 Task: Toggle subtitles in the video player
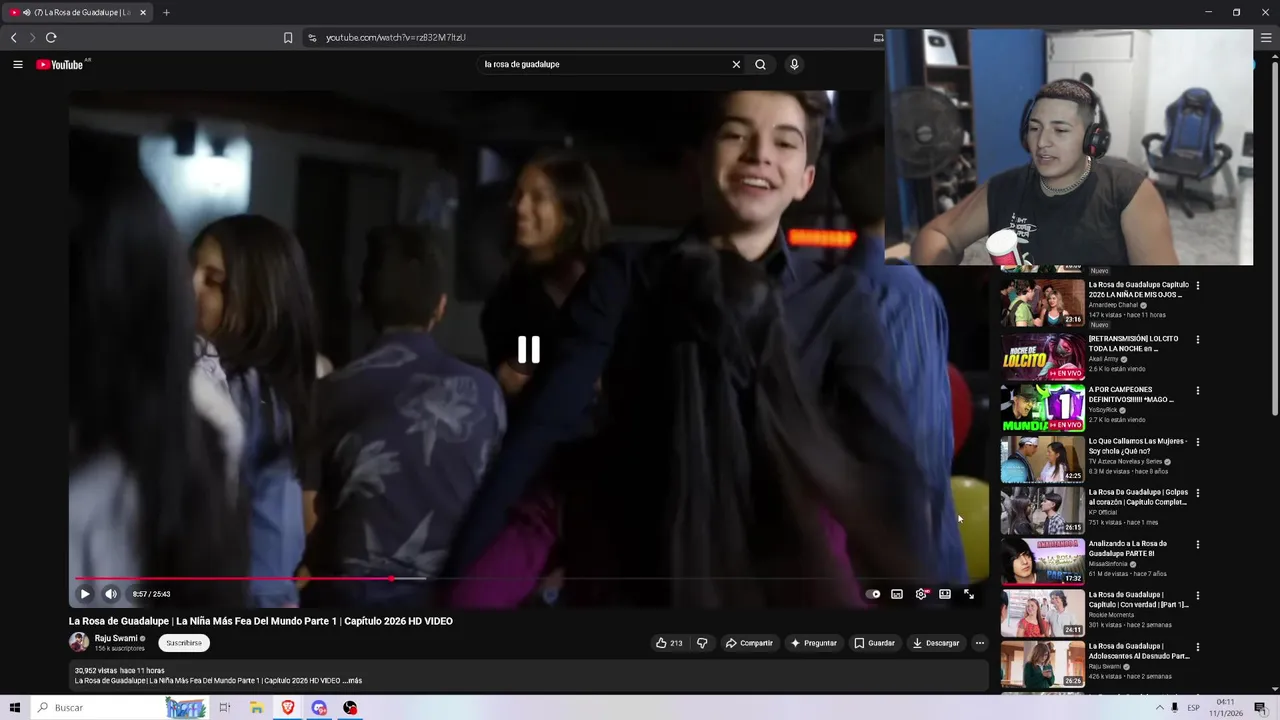point(897,594)
